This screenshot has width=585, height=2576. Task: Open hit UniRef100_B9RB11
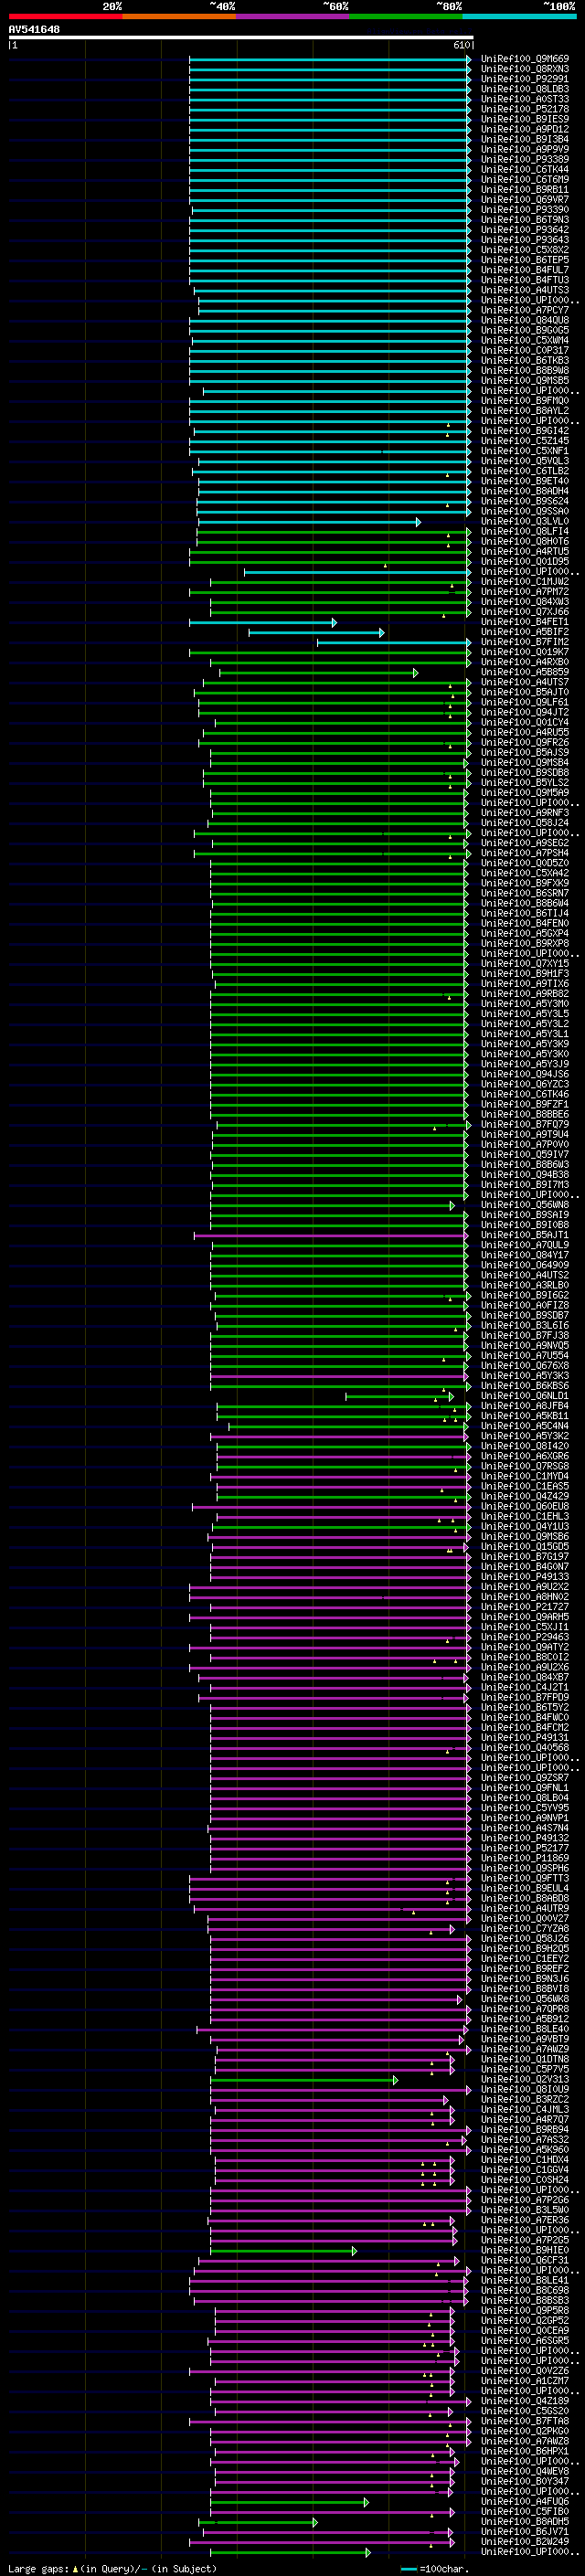click(x=525, y=189)
